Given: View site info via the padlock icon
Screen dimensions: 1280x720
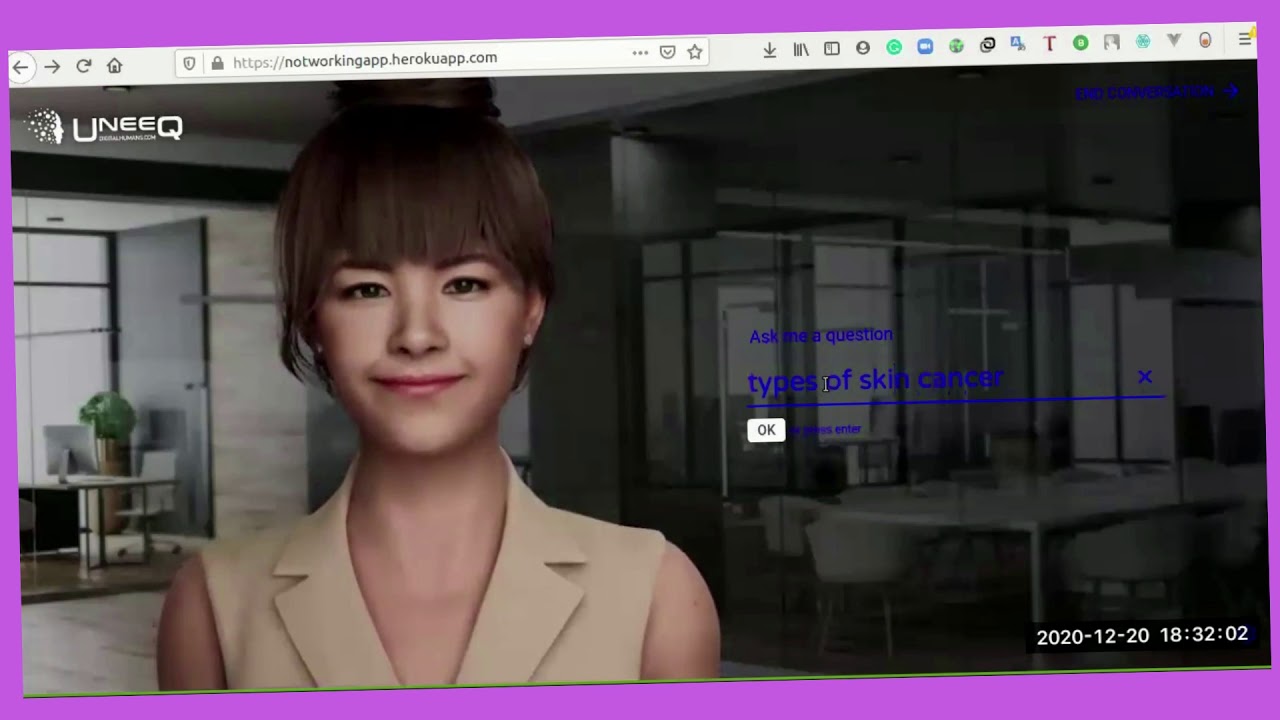Looking at the screenshot, I should [217, 62].
